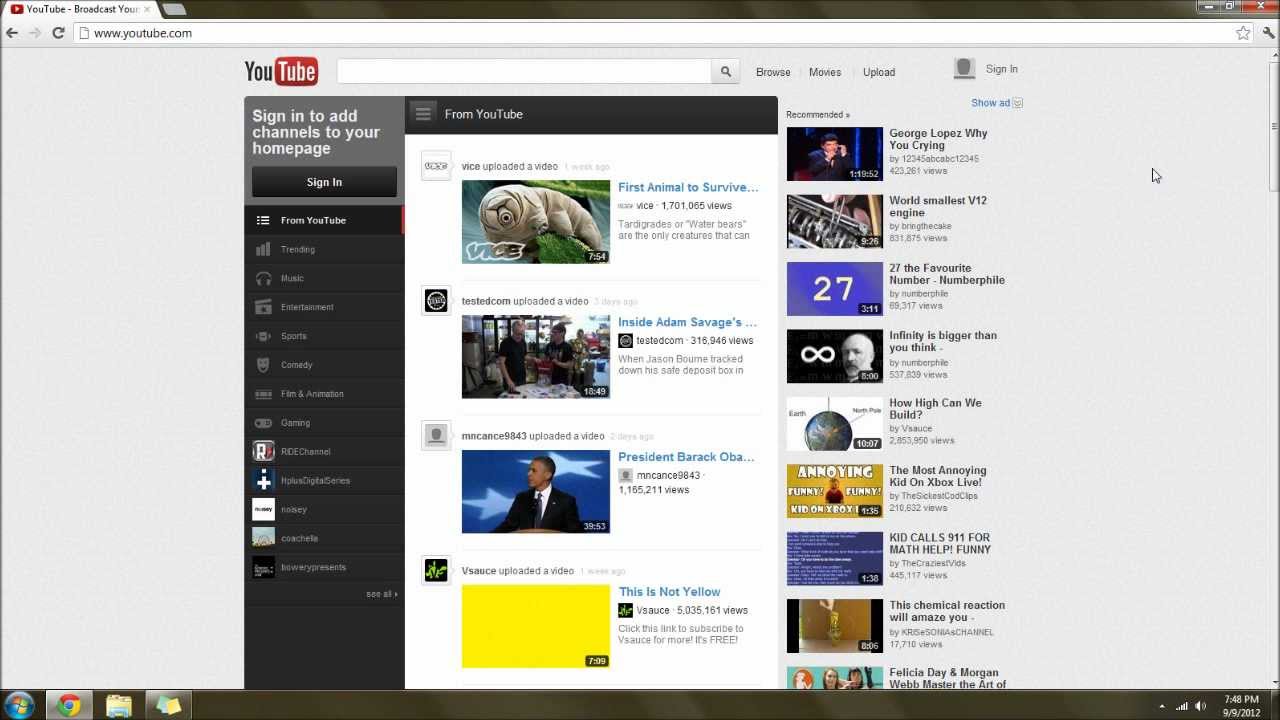The image size is (1280, 720).
Task: Open a new tab button
Action: click(174, 9)
